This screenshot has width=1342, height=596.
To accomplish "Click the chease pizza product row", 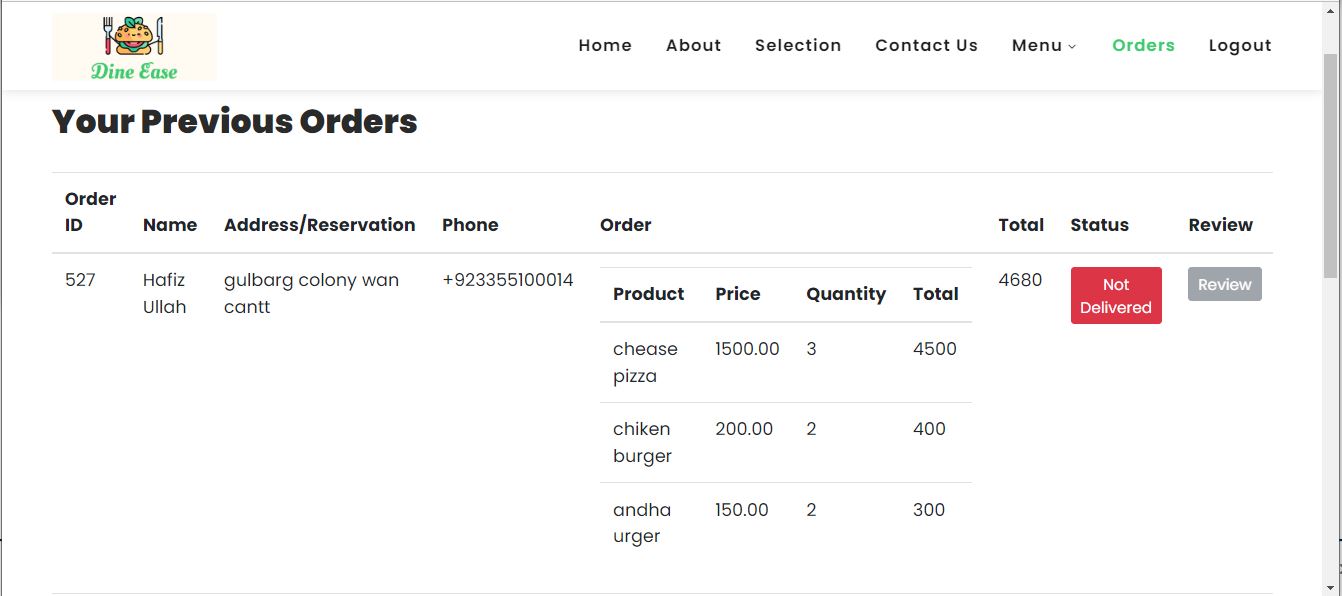I will [786, 362].
